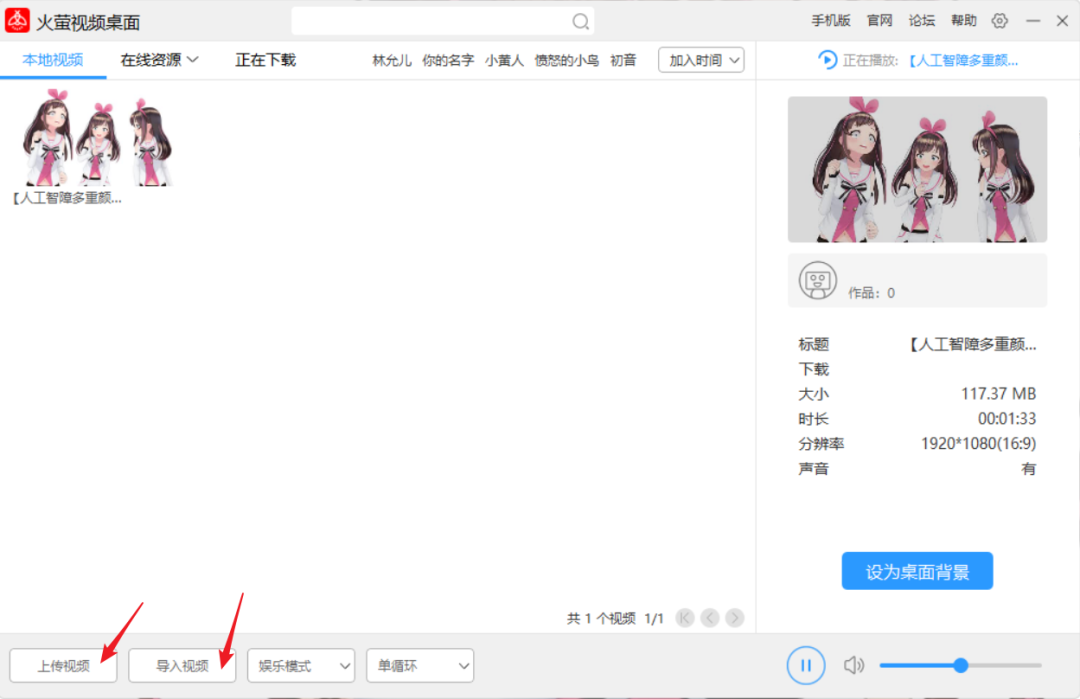Click the 117.37 MB size value

click(999, 394)
